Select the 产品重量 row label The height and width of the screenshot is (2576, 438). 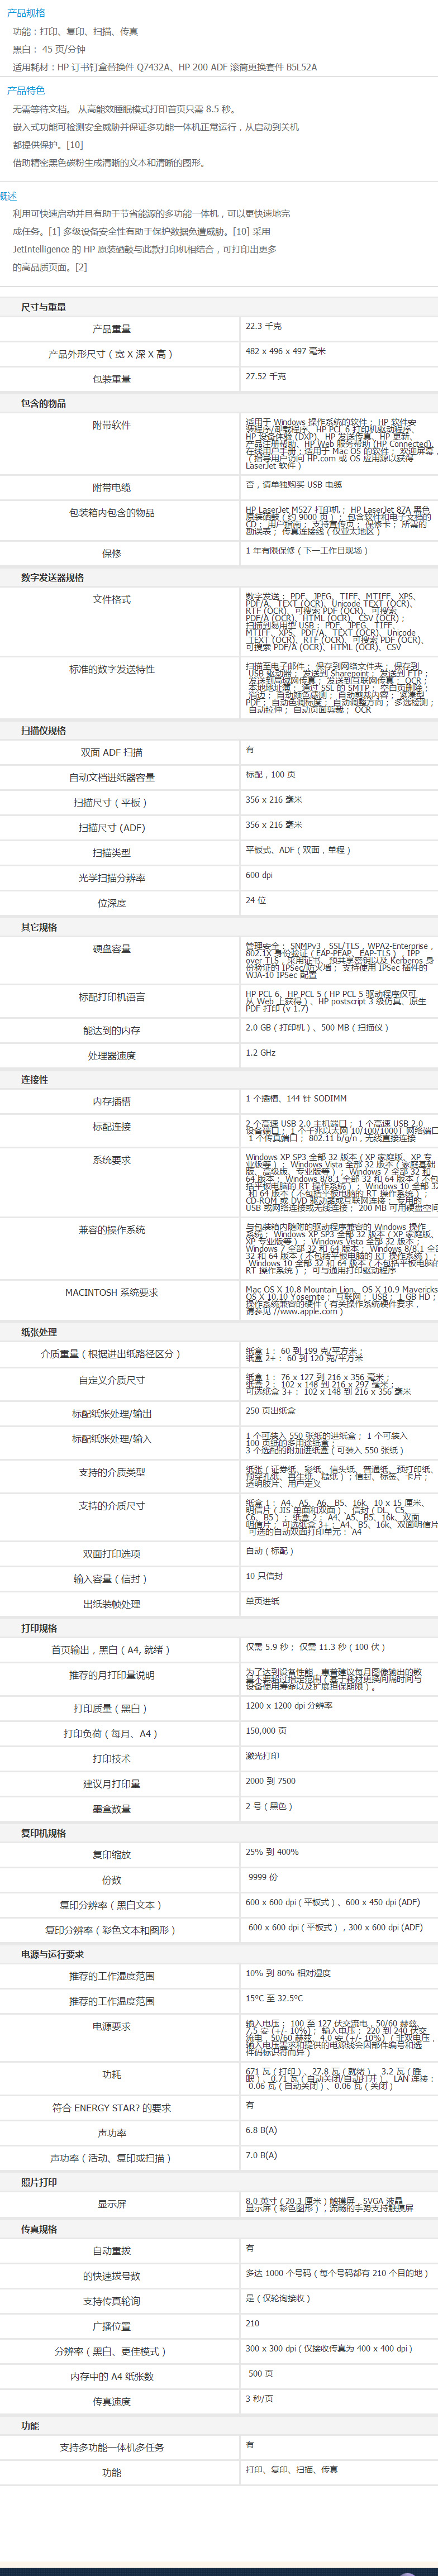point(111,329)
